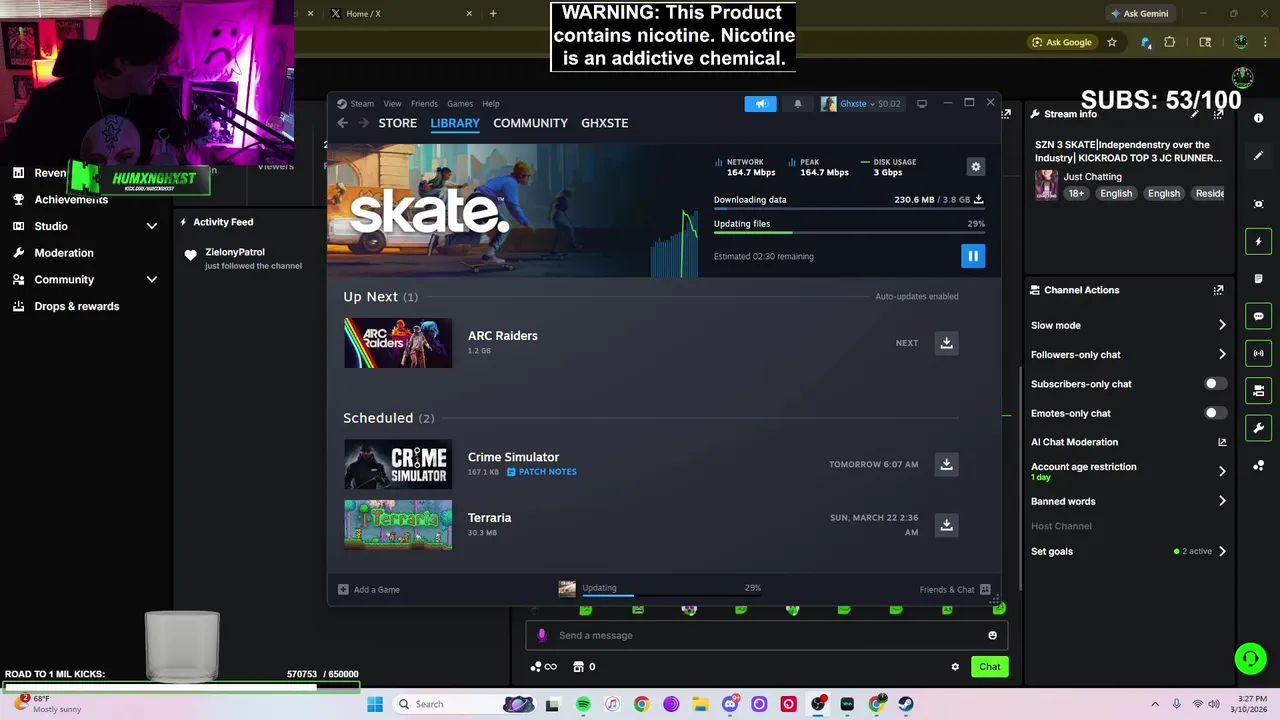Open AI Chat Moderation external link
1280x720 pixels.
coord(1222,442)
